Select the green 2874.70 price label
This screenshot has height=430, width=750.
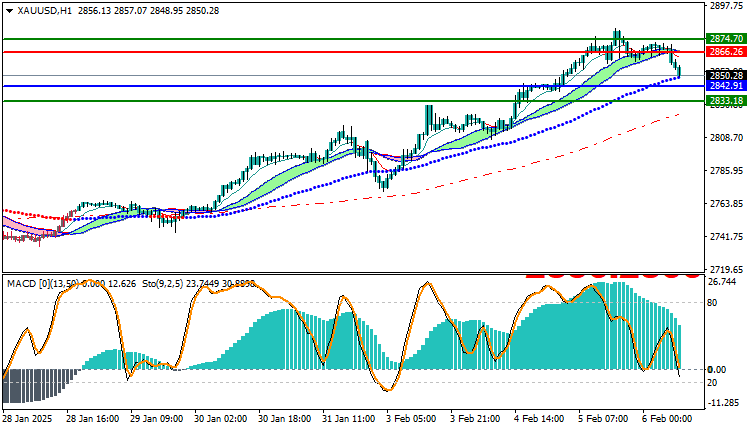726,39
